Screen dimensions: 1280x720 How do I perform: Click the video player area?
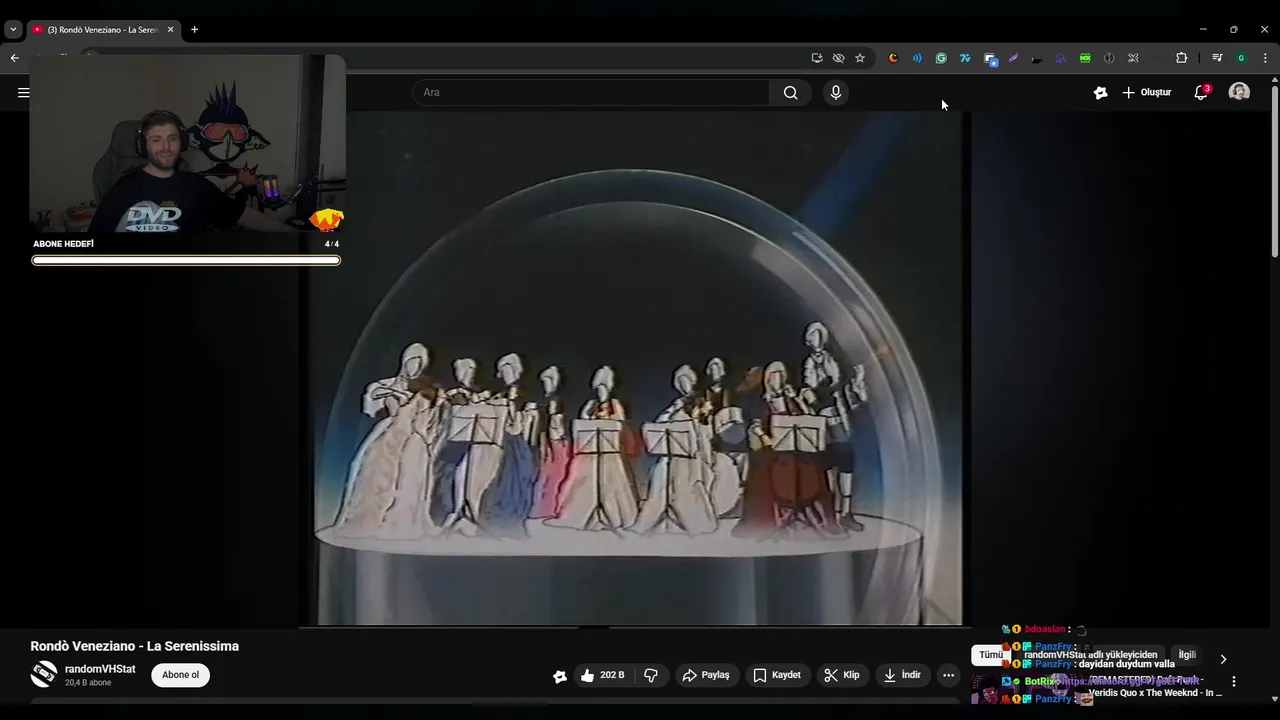(634, 368)
